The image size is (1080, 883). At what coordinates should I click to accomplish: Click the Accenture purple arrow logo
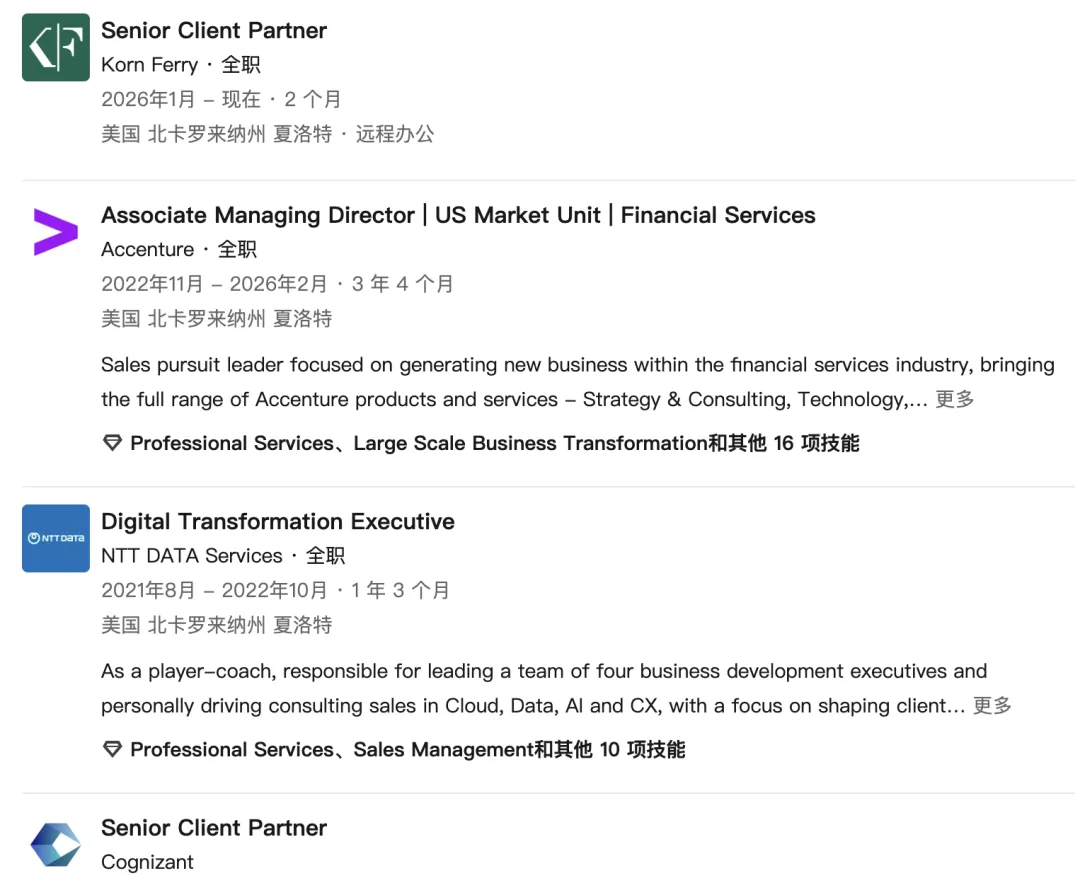click(x=56, y=232)
